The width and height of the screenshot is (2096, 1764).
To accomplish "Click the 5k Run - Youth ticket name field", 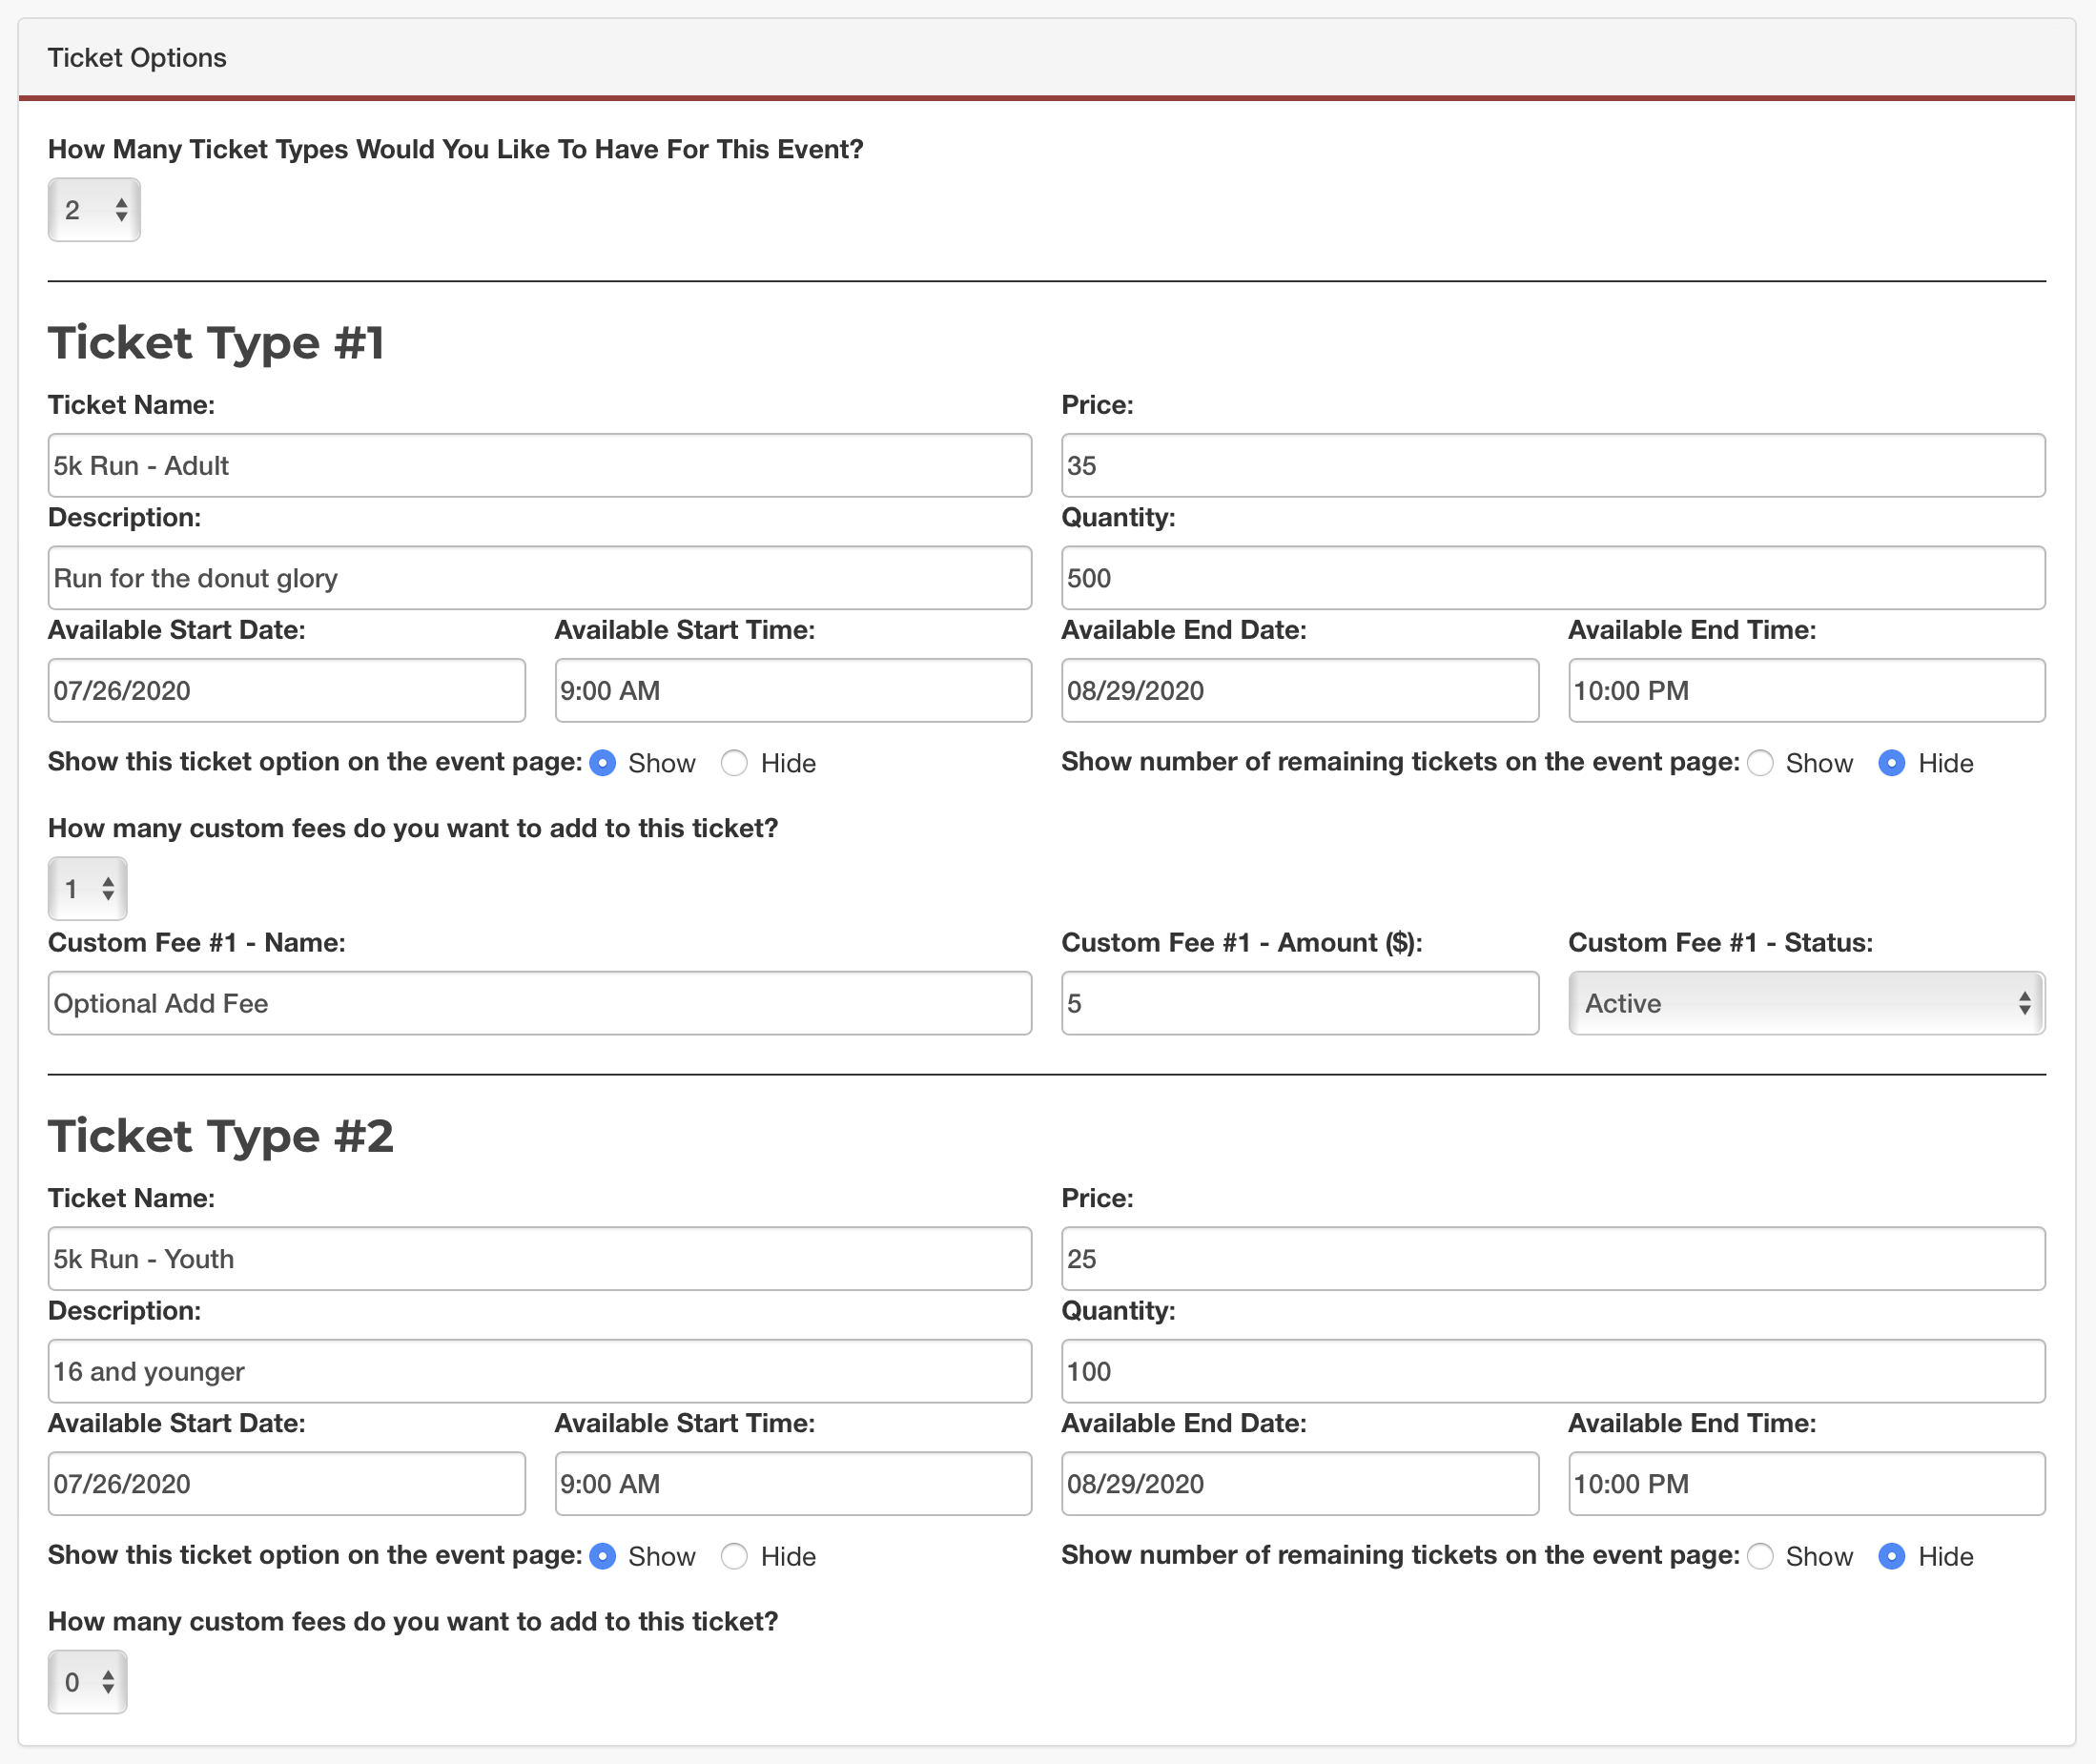I will 540,1259.
